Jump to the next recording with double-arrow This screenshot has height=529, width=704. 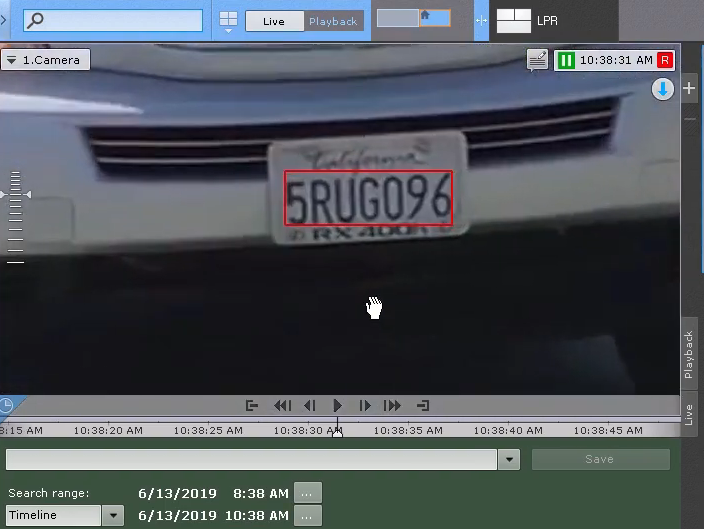(x=393, y=405)
